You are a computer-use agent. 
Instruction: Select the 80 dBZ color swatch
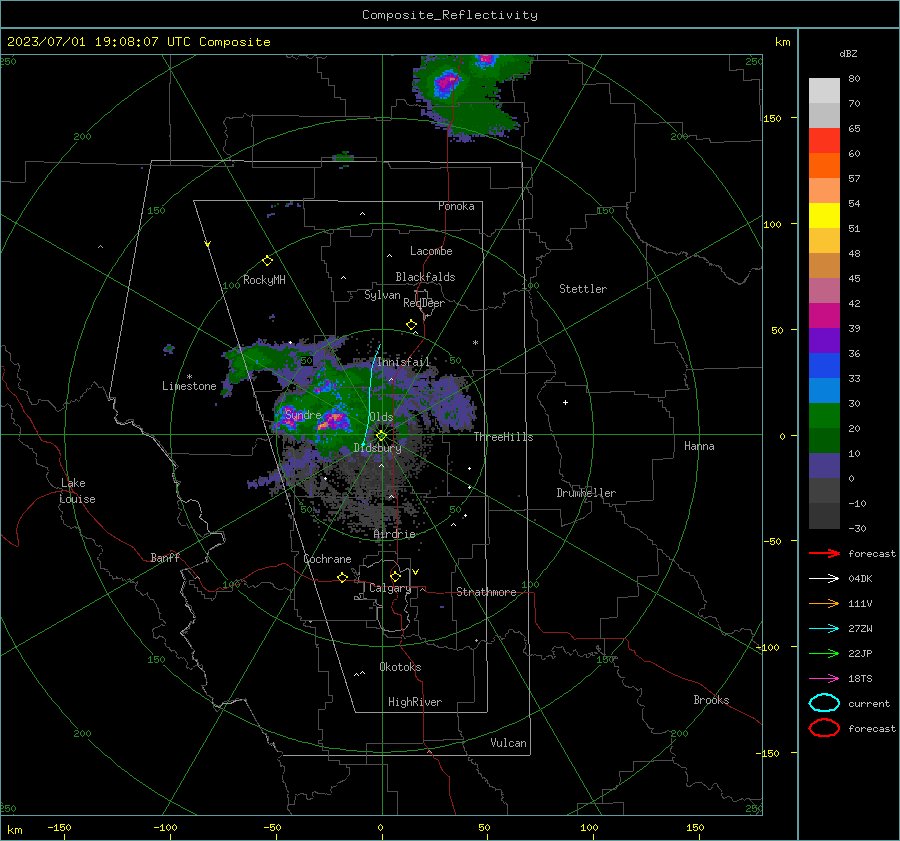(x=824, y=90)
